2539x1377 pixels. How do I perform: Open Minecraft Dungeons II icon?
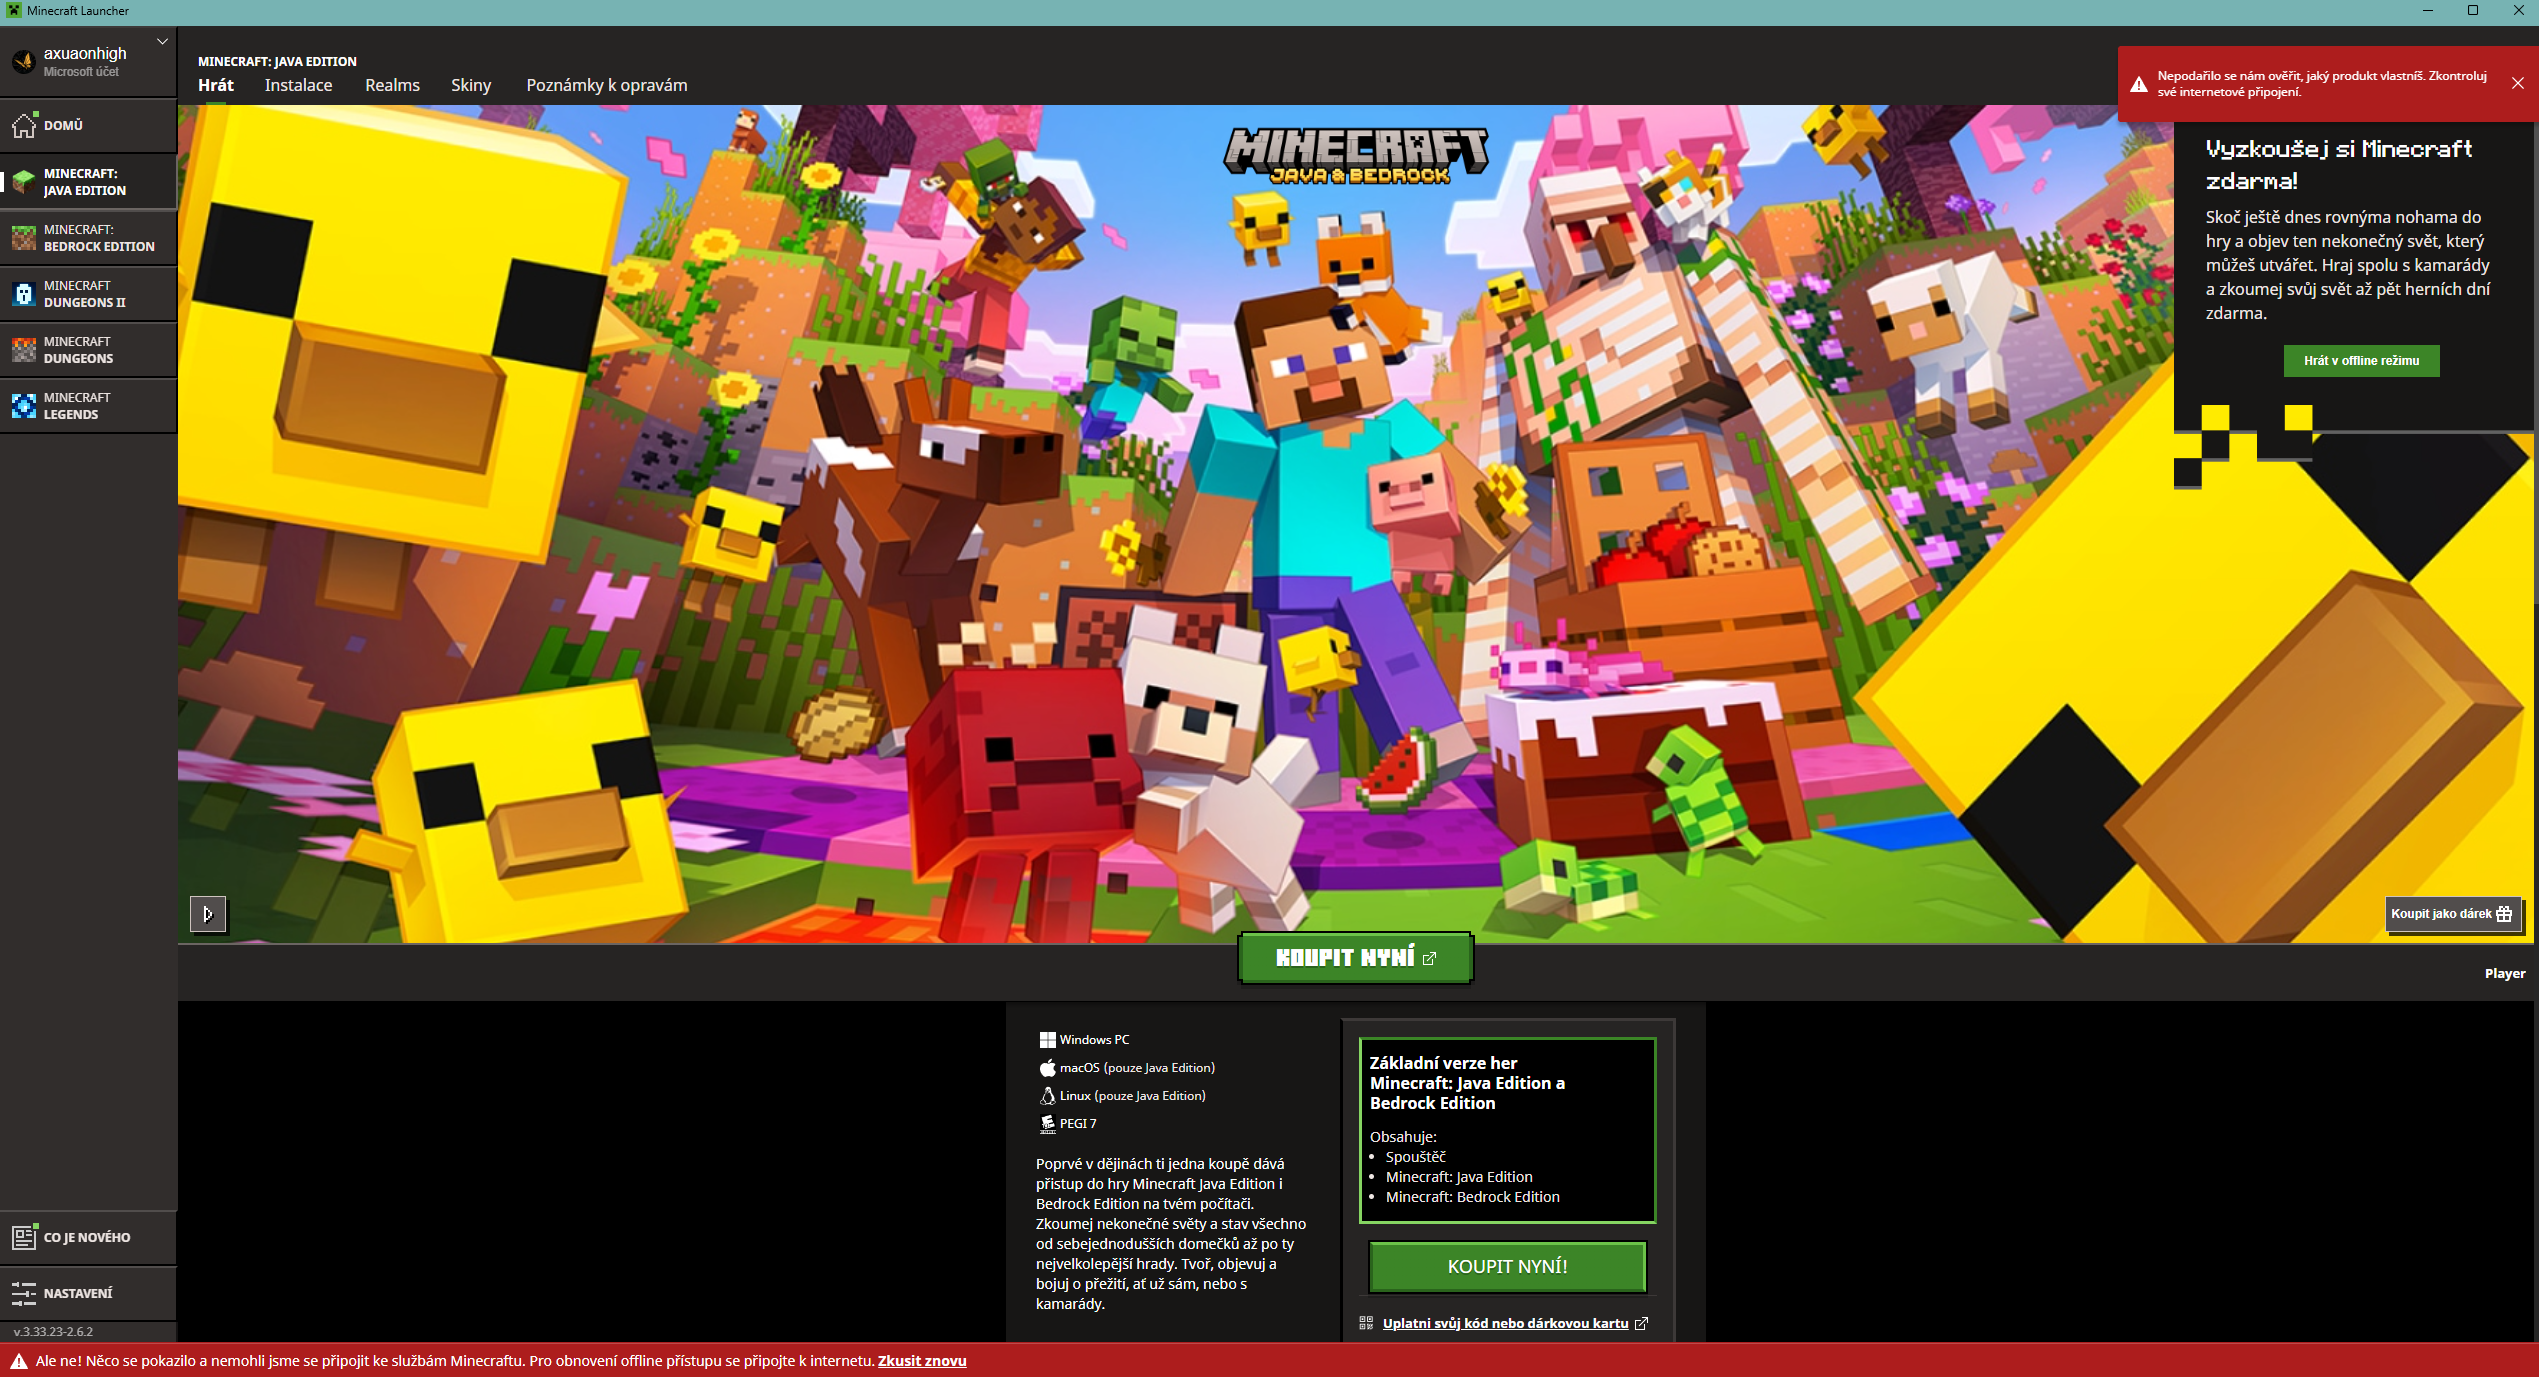coord(24,294)
